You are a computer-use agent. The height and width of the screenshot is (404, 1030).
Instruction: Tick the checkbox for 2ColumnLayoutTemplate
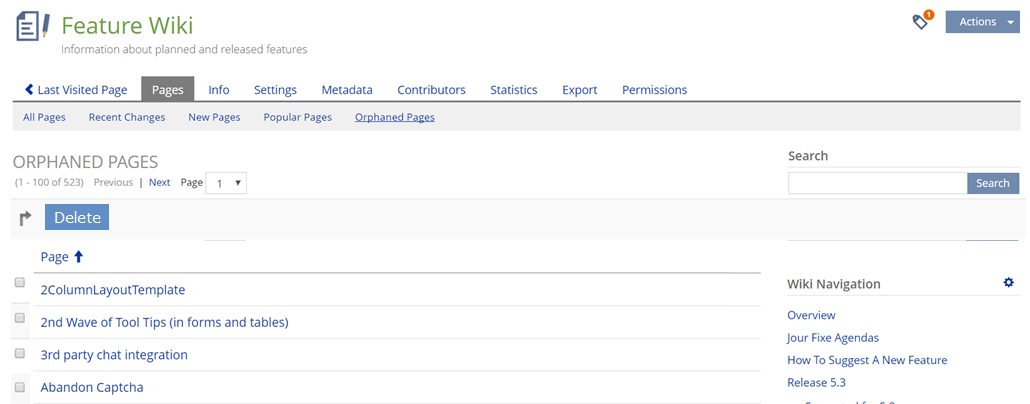[x=19, y=283]
